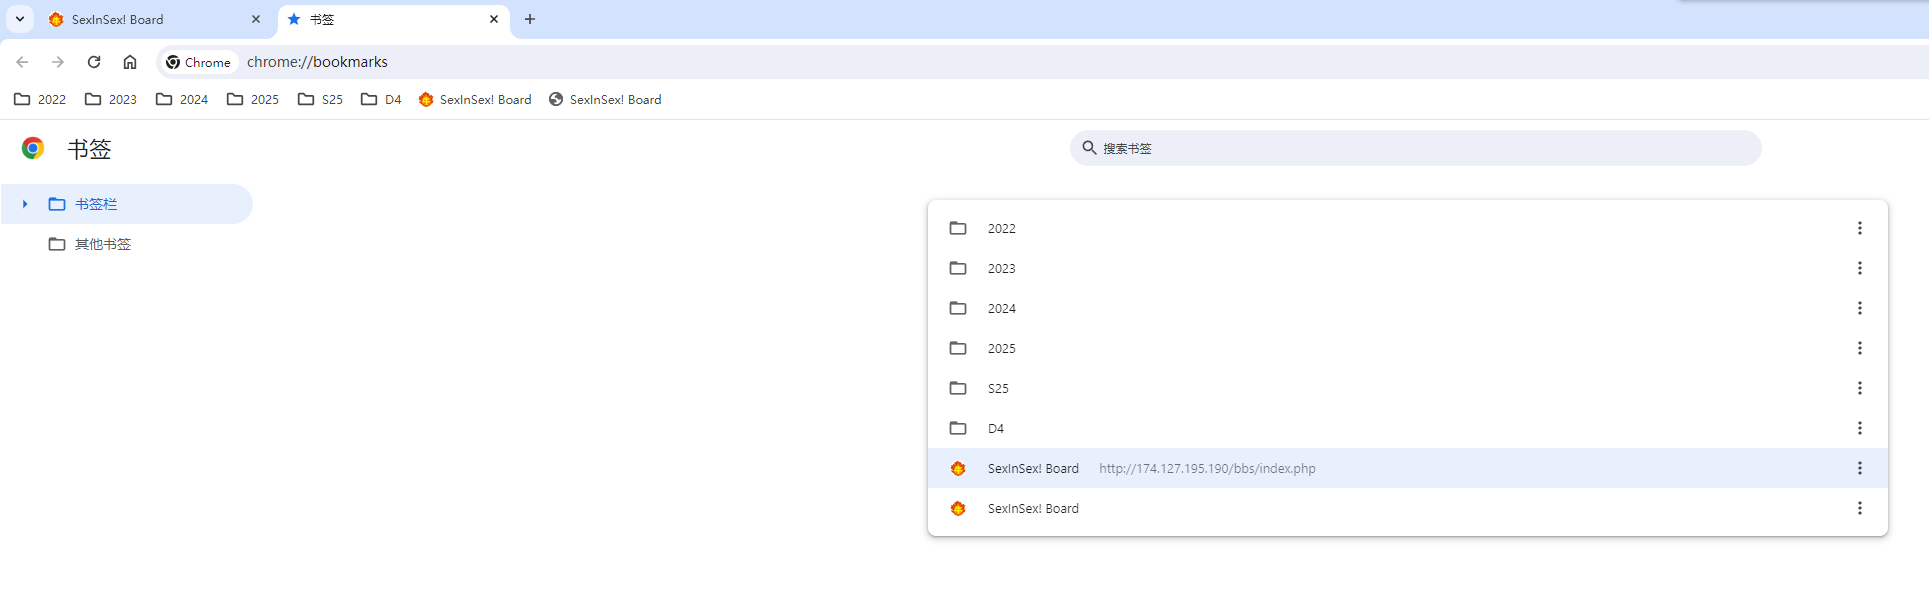
Task: Open three-dot menu for S25 folder row
Action: tap(1859, 388)
